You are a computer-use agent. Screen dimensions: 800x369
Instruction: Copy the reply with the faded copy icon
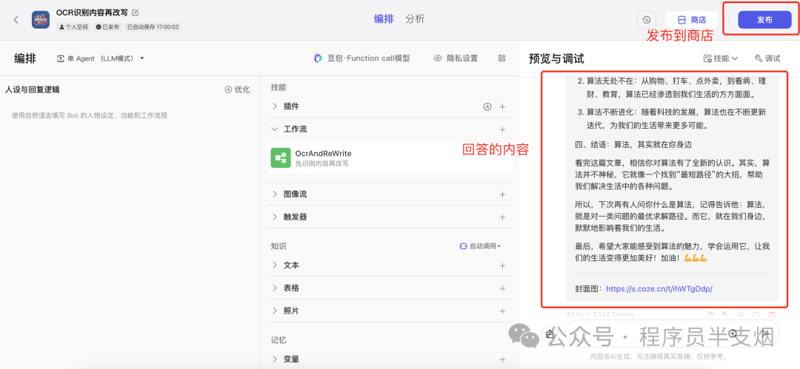point(709,315)
